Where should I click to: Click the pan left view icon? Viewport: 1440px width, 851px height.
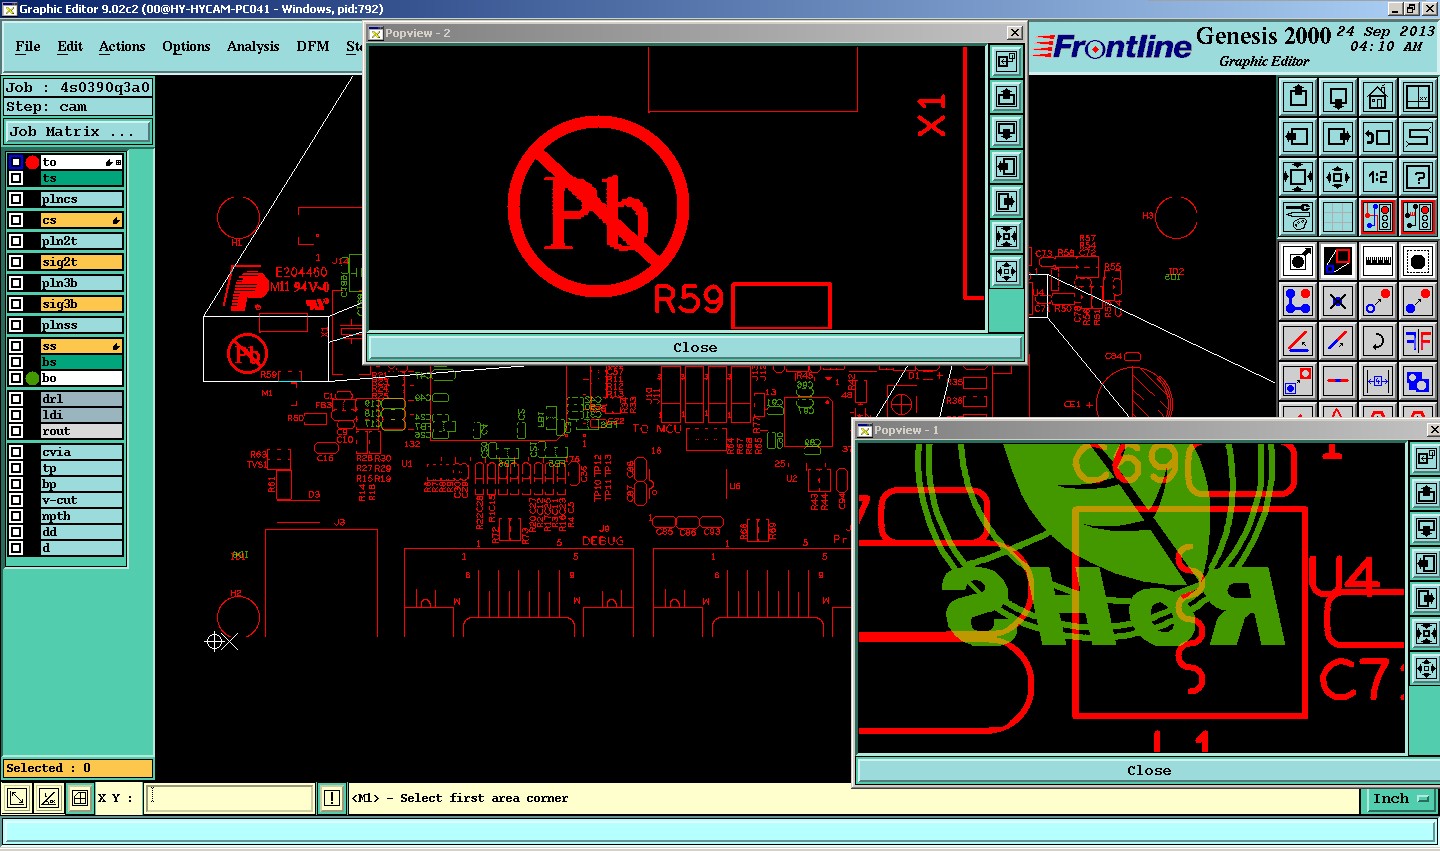(1298, 137)
